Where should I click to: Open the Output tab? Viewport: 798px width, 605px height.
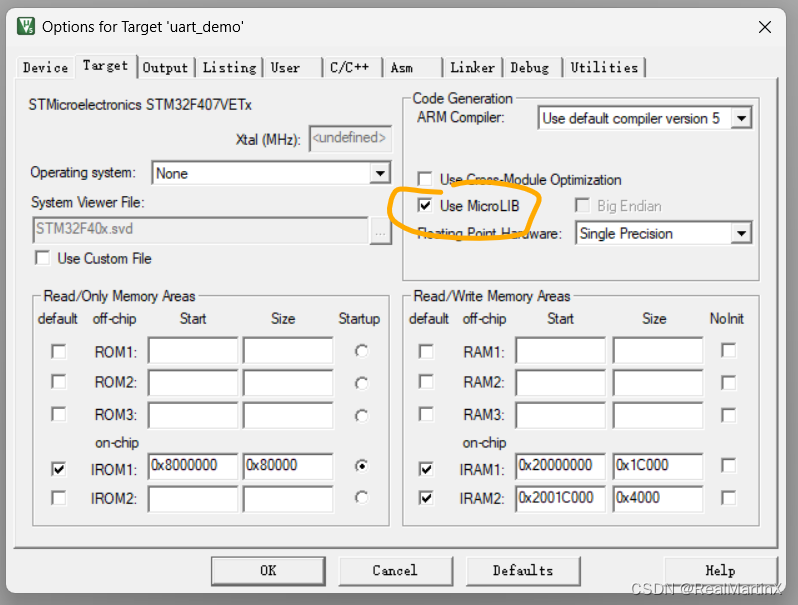coord(165,68)
